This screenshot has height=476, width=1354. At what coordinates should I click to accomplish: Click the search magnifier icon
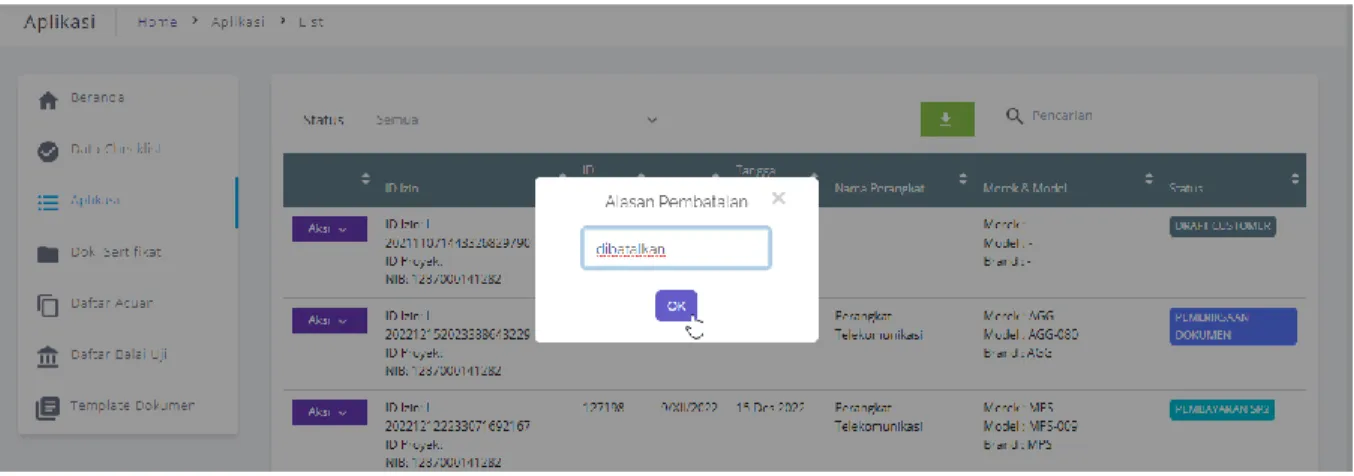1014,117
